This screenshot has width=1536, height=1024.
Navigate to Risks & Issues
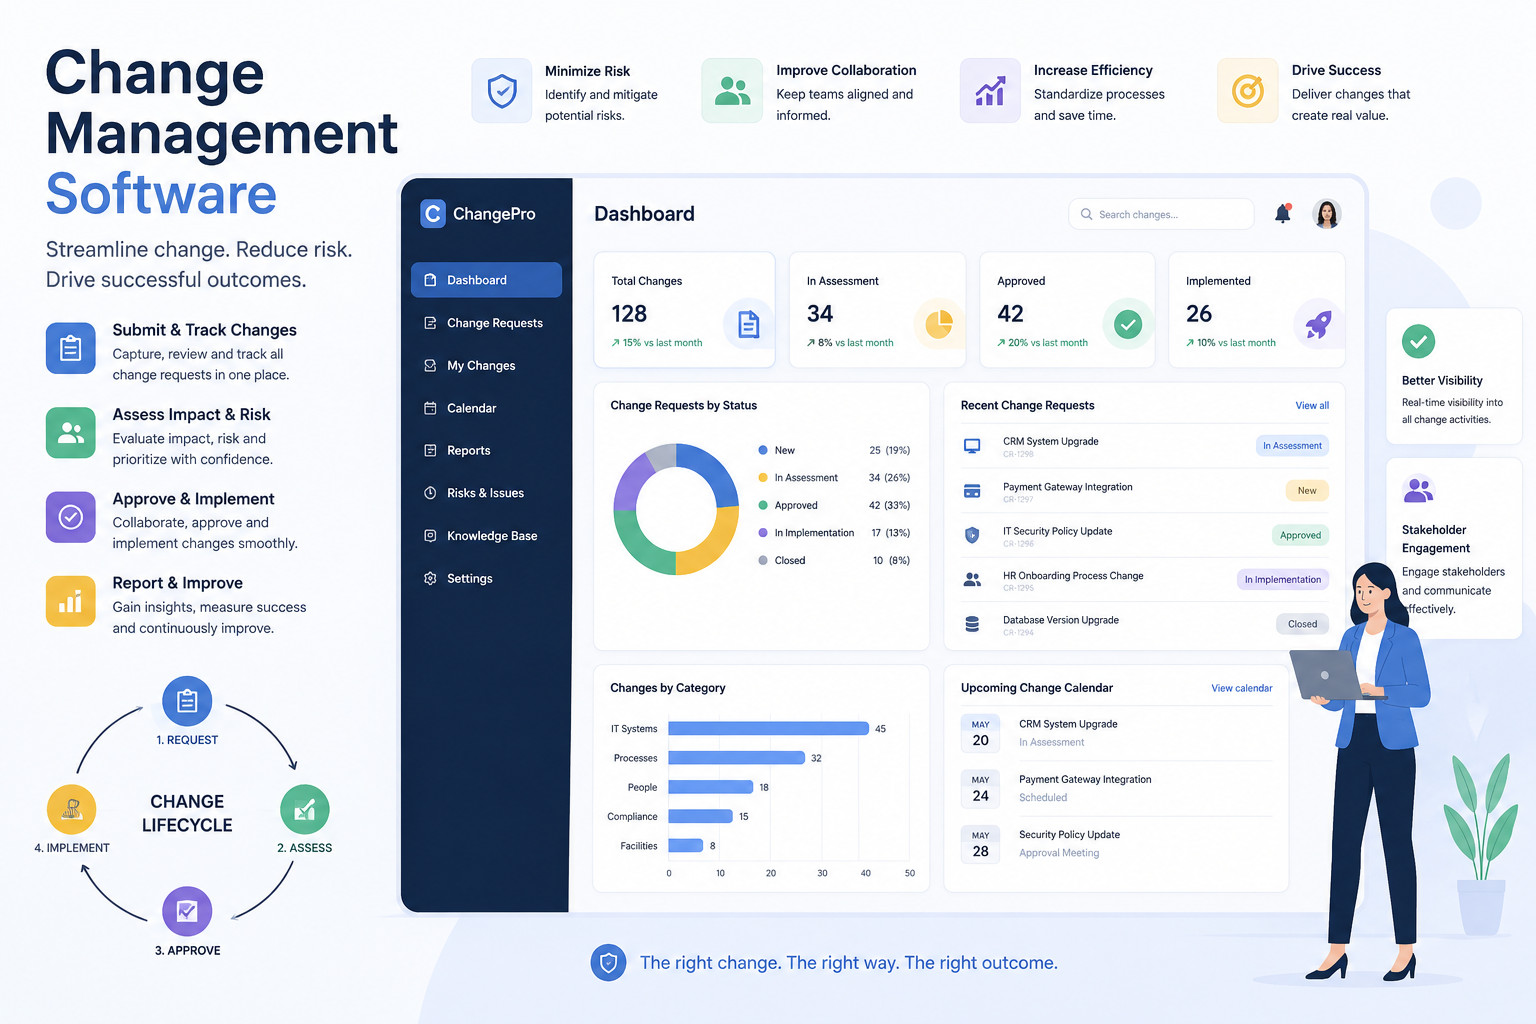[486, 493]
